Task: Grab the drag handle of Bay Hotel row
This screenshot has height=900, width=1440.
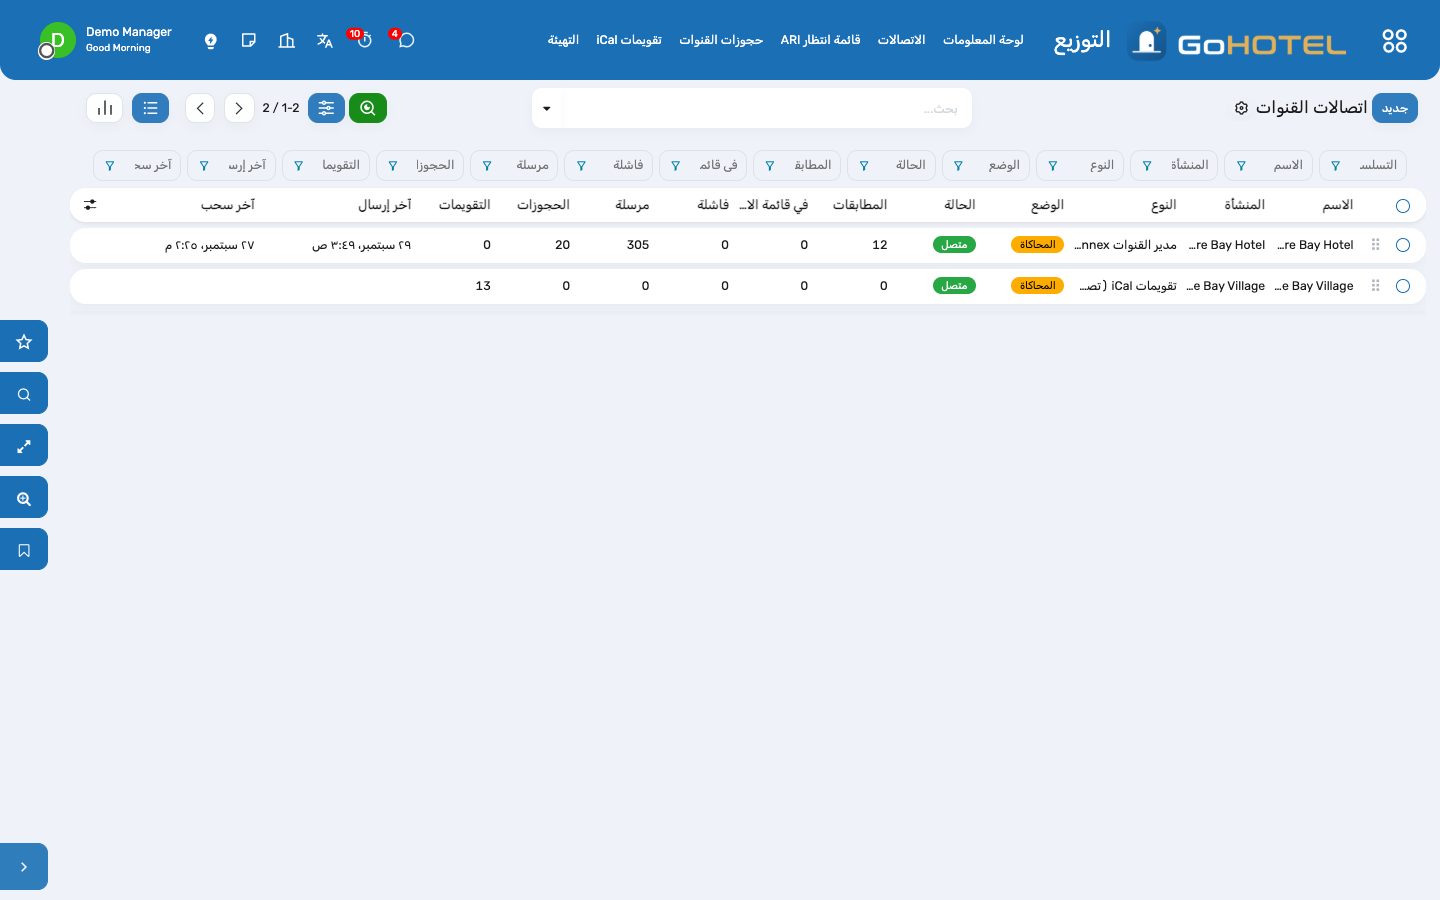Action: point(1376,245)
